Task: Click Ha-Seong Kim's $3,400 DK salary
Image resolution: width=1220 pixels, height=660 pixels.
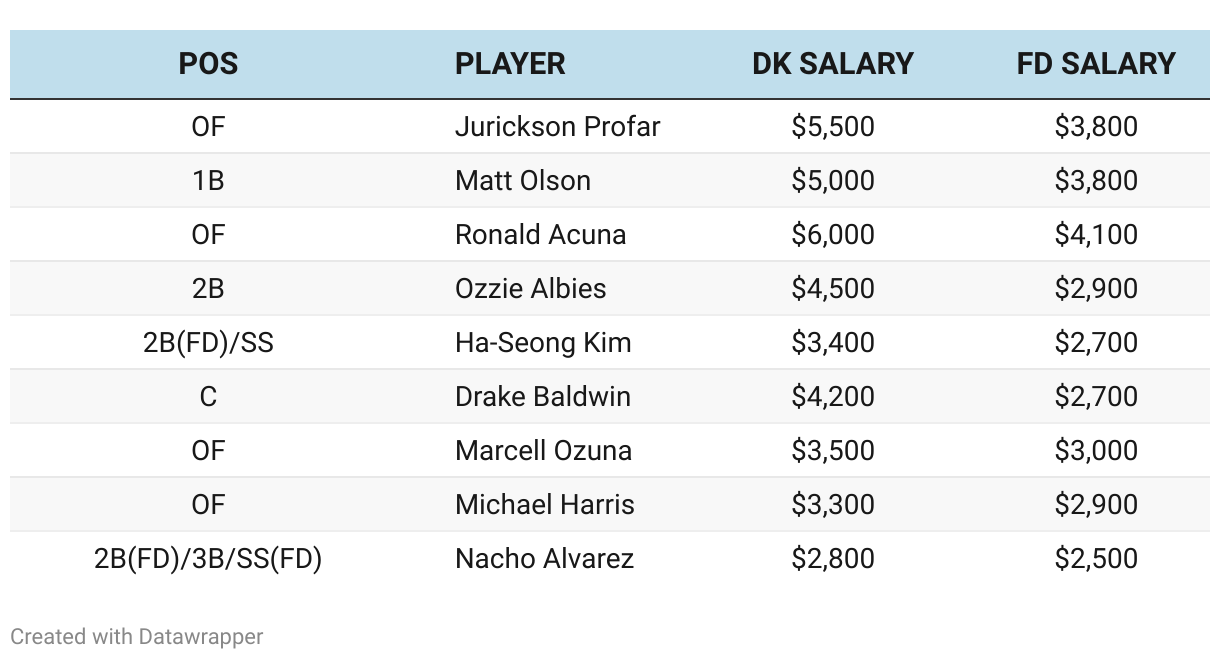Action: click(833, 343)
